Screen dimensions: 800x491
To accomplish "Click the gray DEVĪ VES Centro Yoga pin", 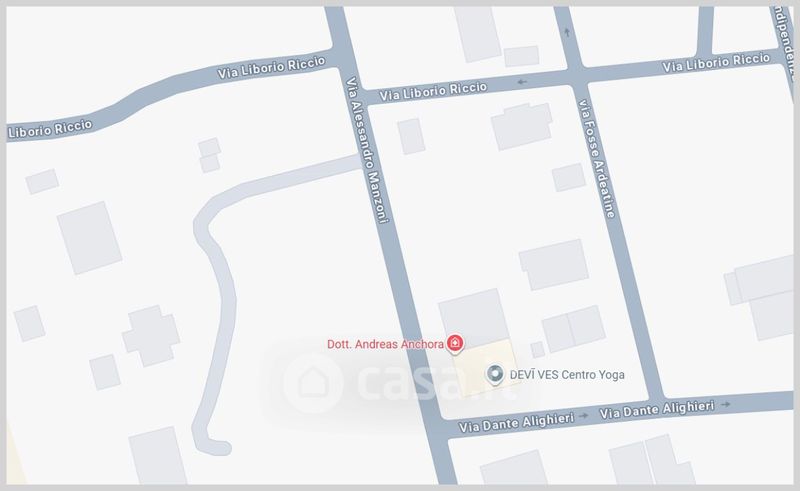I will (495, 374).
